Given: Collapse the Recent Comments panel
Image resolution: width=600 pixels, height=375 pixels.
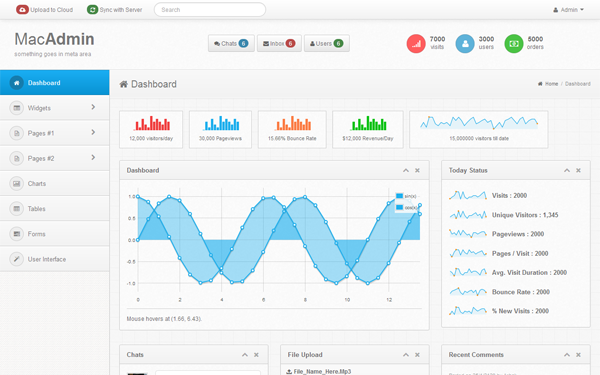Looking at the screenshot, I should (x=567, y=355).
